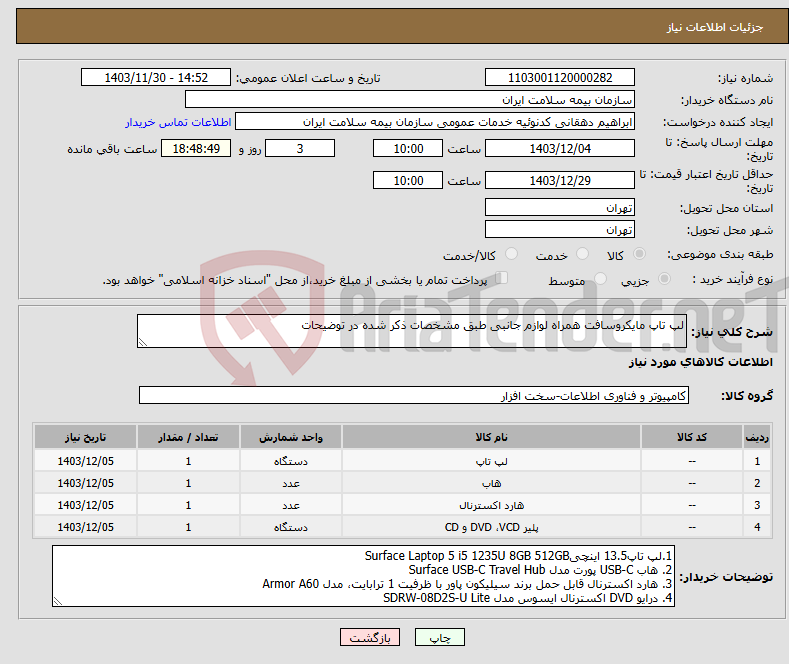This screenshot has height=664, width=789.
Task: Click the بازگشت (back) button
Action: click(370, 637)
